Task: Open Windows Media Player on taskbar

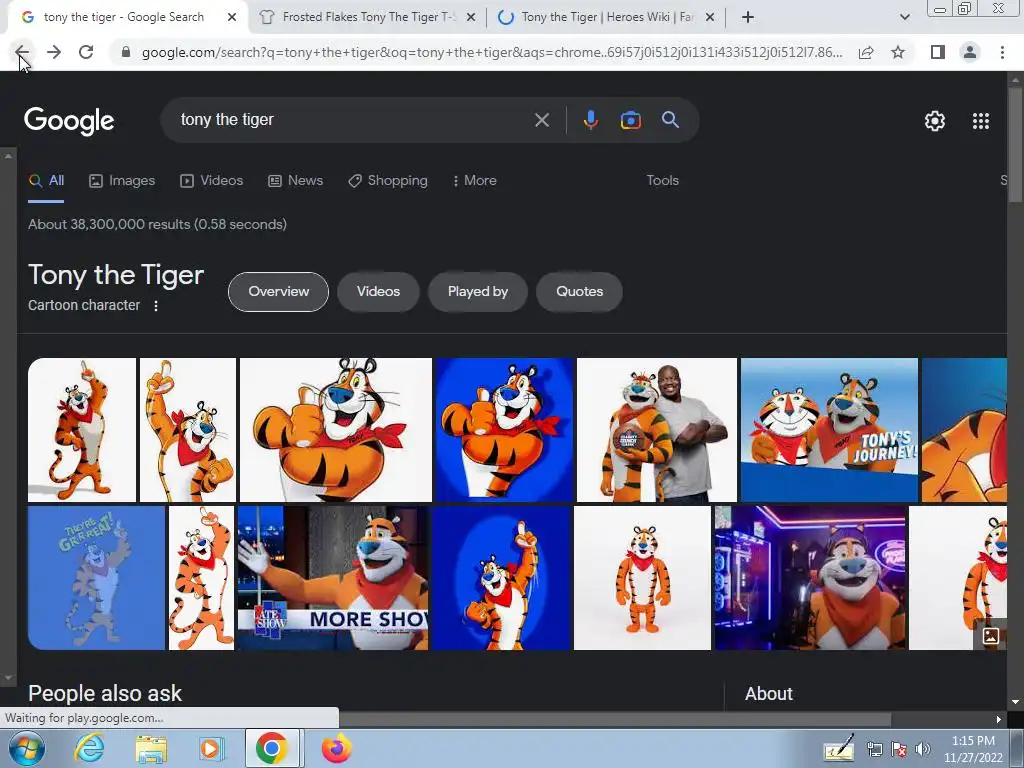Action: click(x=210, y=748)
